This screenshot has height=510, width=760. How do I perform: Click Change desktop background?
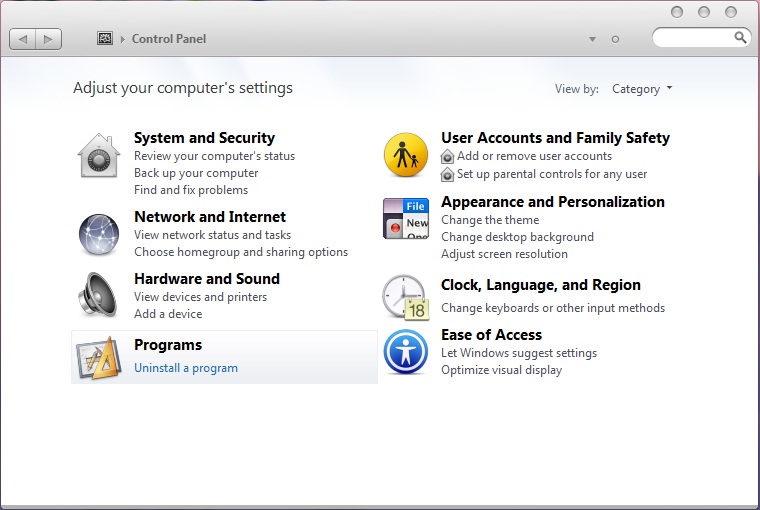coord(517,237)
